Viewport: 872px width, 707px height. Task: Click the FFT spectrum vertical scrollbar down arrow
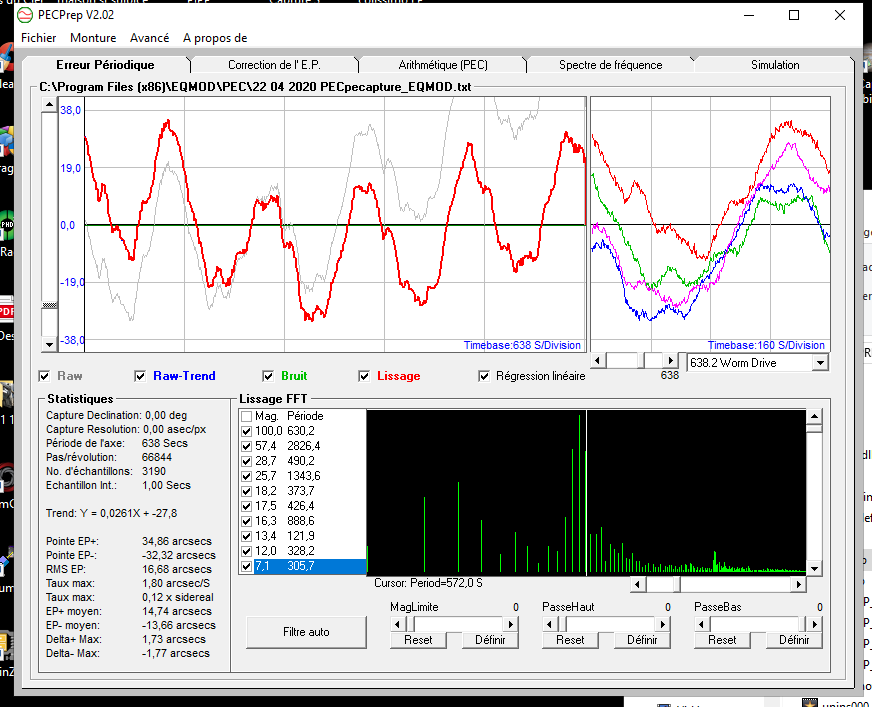(813, 569)
